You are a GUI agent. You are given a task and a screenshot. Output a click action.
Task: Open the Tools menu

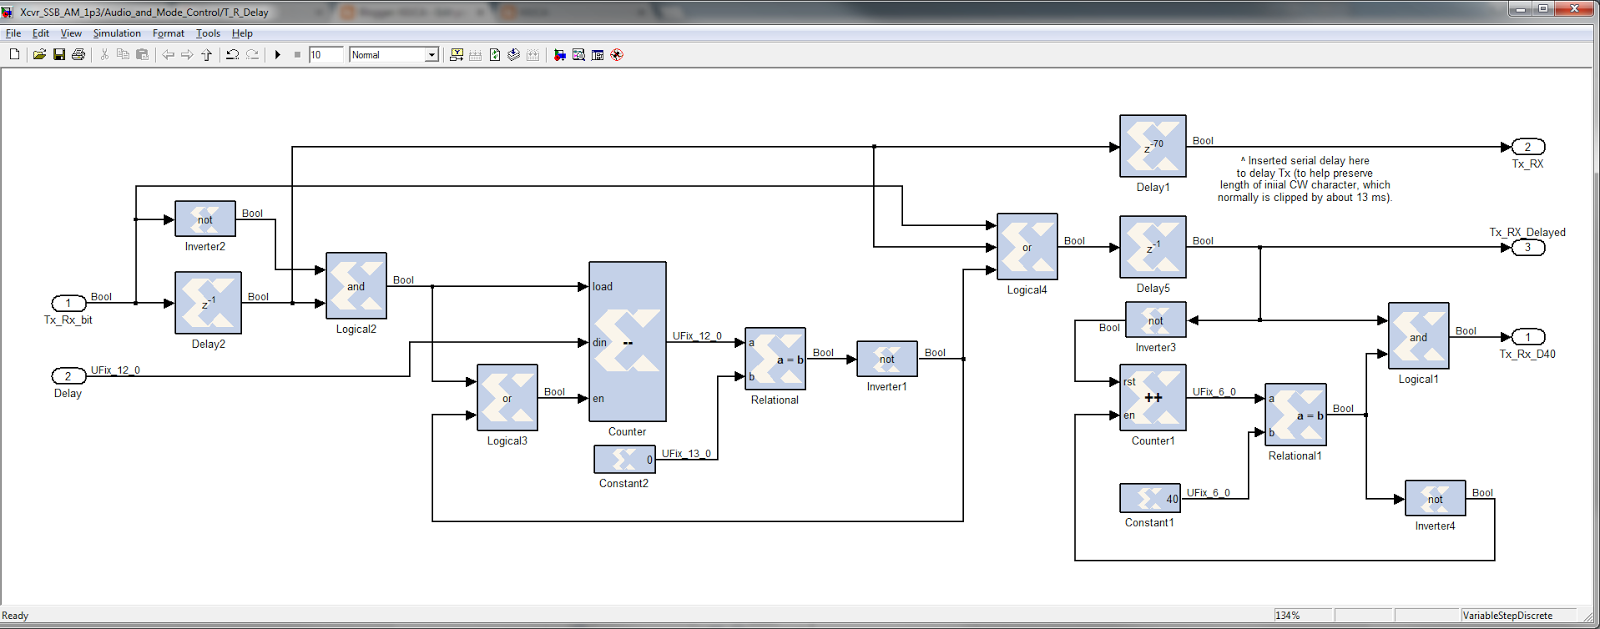tap(208, 33)
